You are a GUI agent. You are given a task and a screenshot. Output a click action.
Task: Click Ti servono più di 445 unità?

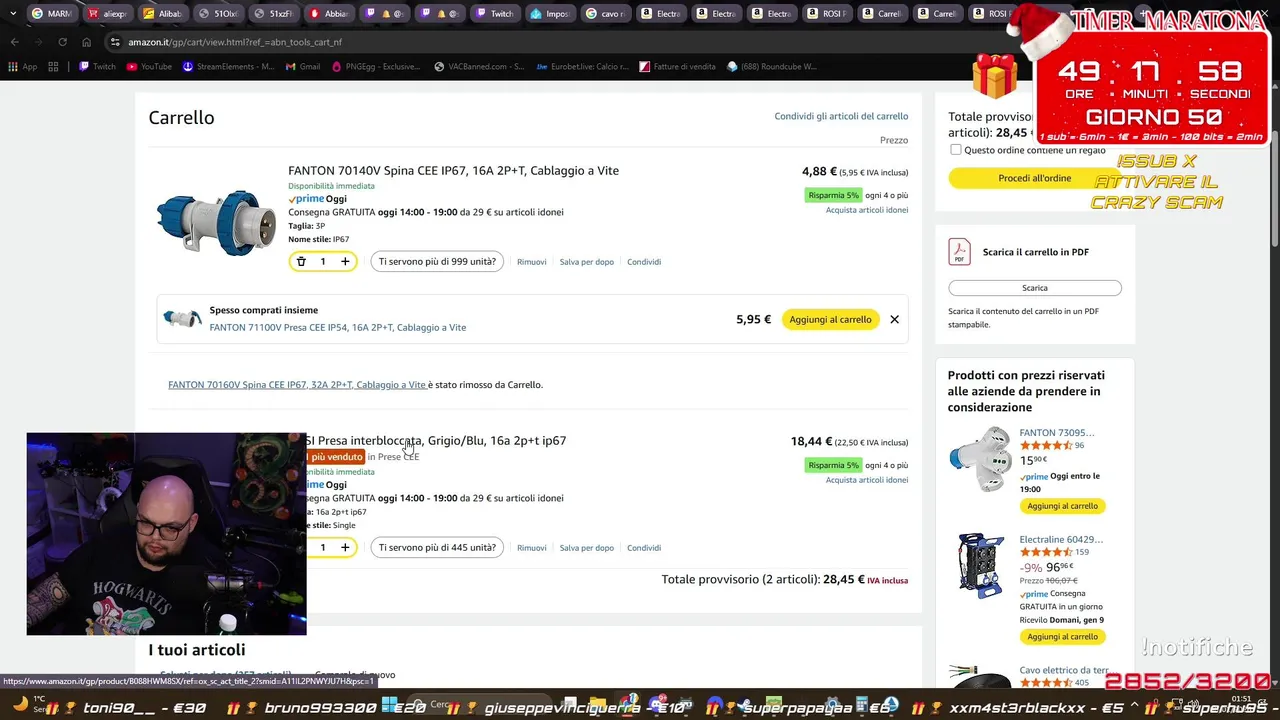(437, 548)
